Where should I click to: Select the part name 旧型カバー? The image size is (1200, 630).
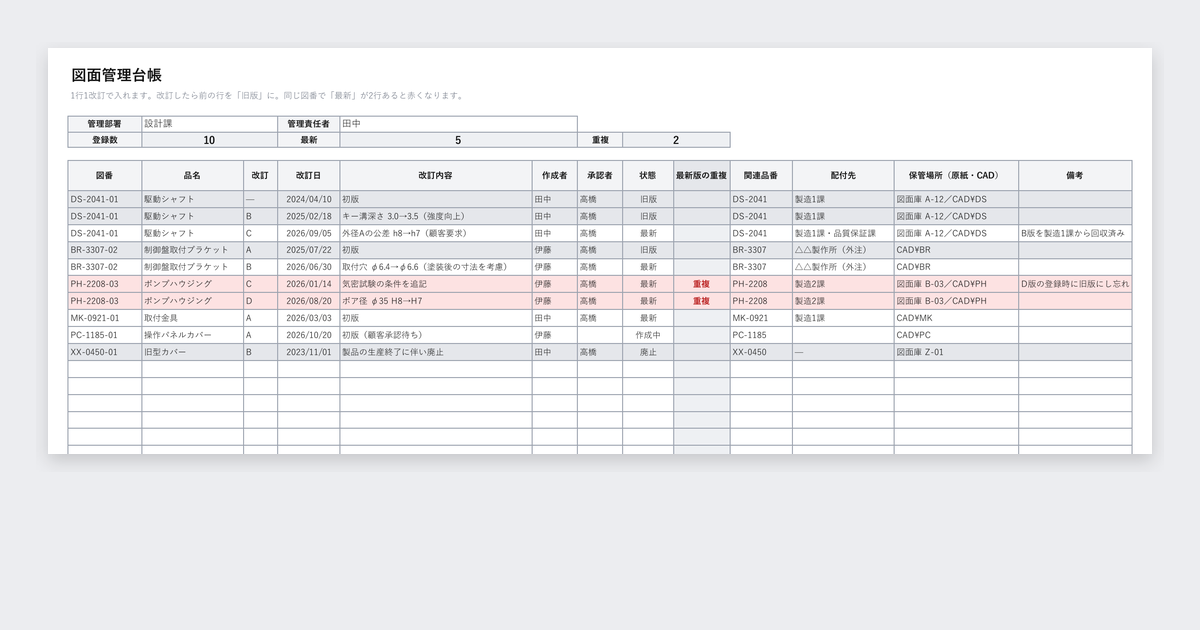pyautogui.click(x=193, y=352)
